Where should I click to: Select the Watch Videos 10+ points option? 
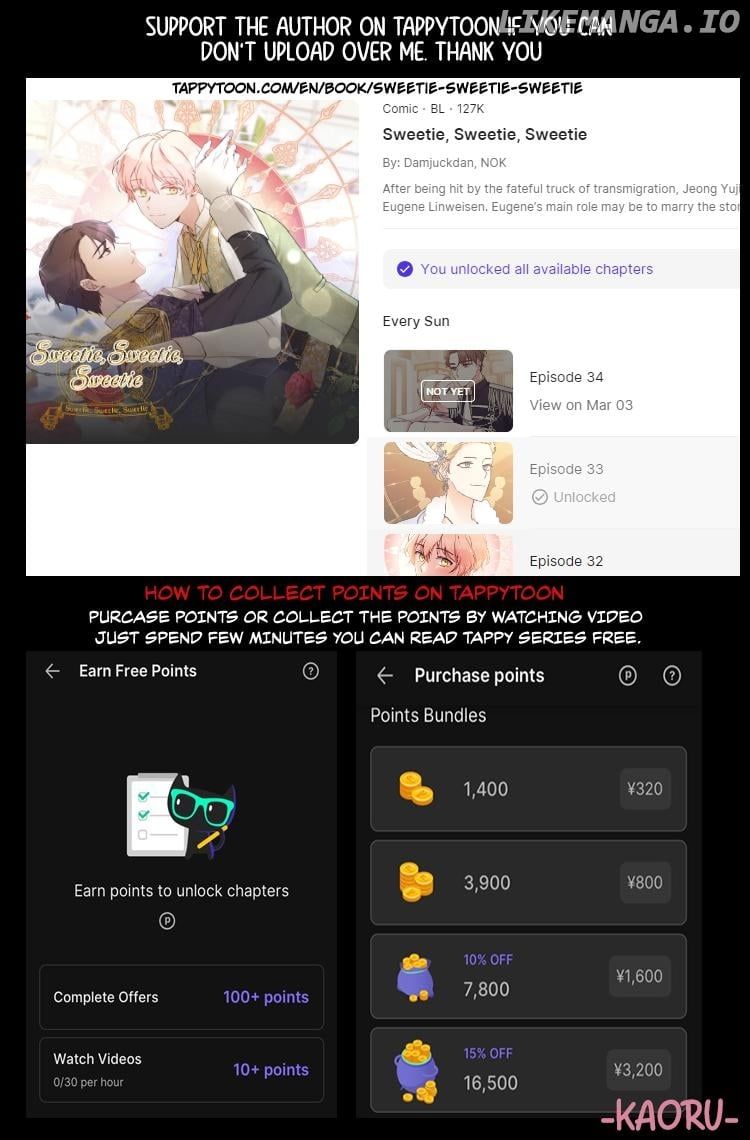click(x=181, y=1069)
